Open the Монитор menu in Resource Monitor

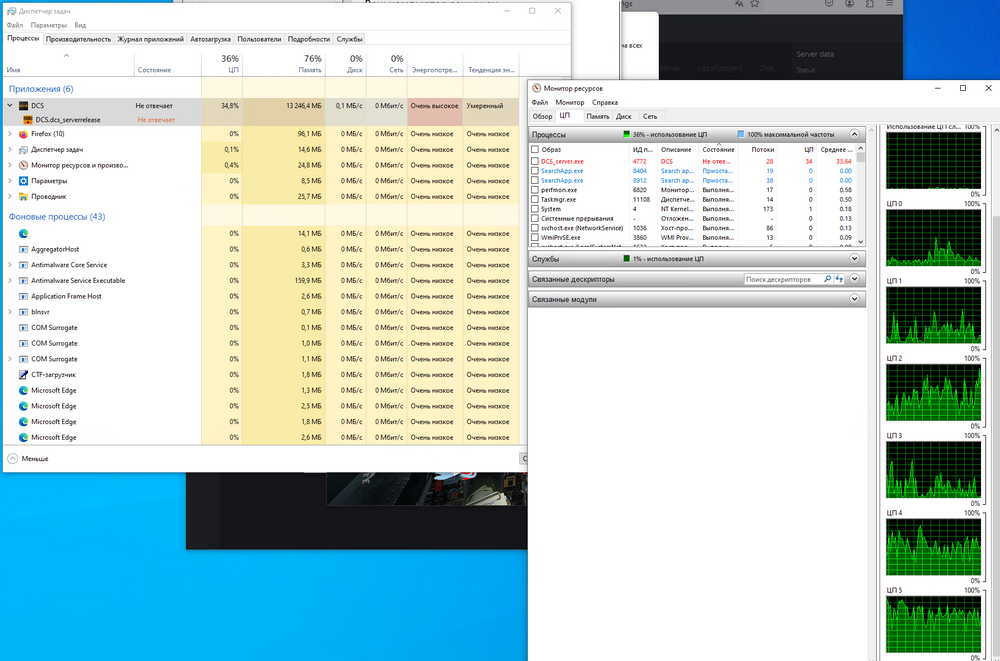pos(570,102)
